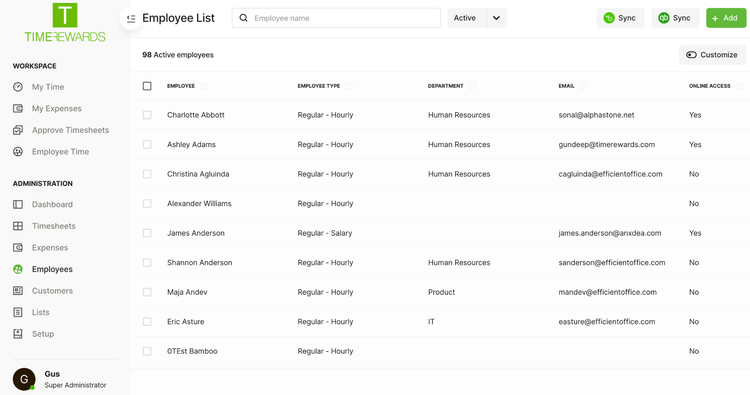Select Alexander Williams's row checkbox

[x=147, y=204]
